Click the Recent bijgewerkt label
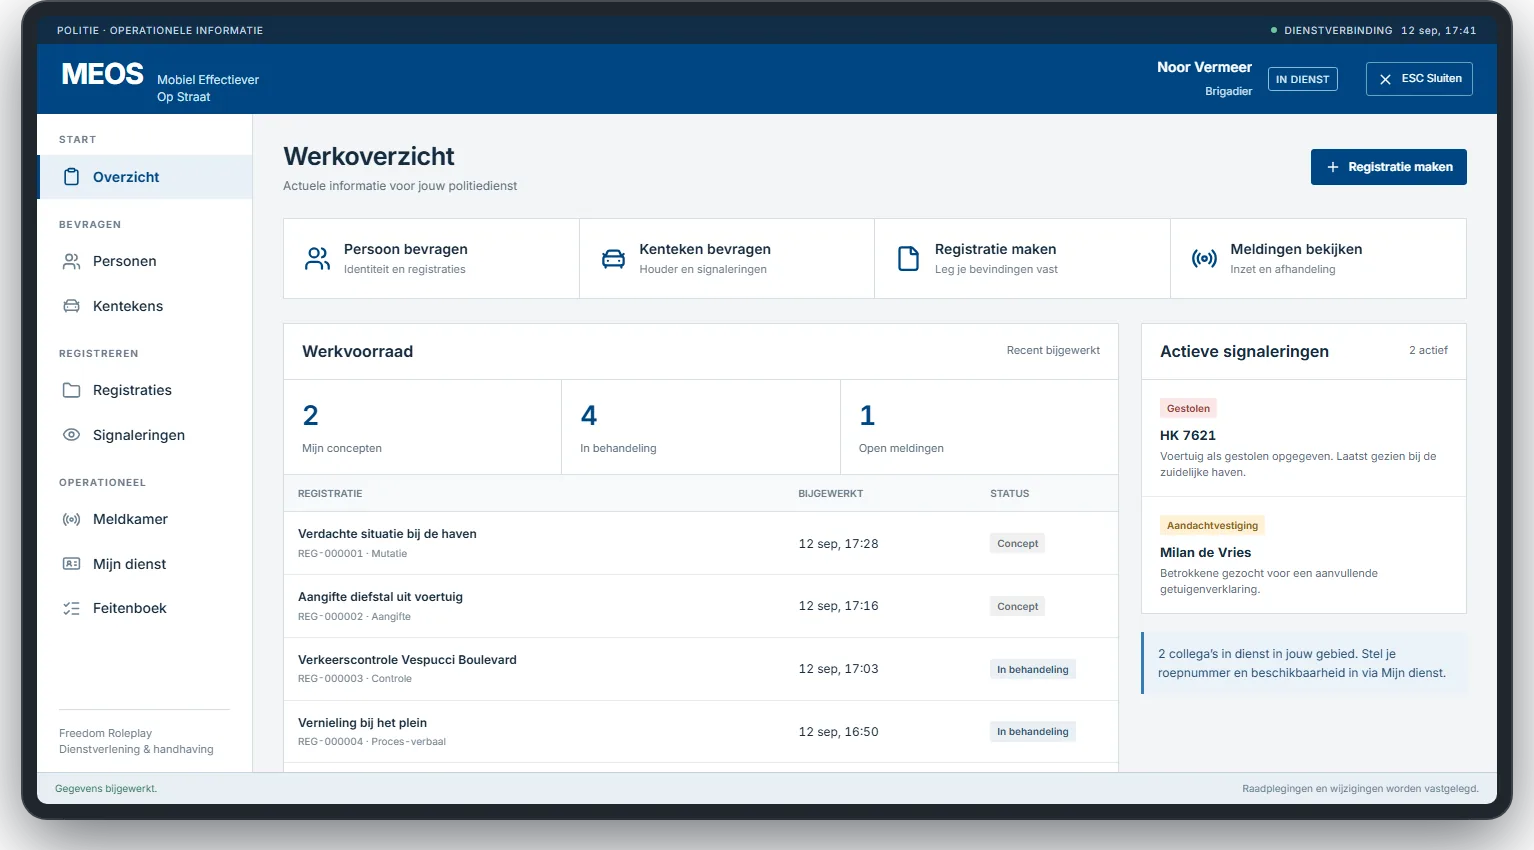Viewport: 1534px width, 850px height. (x=1053, y=350)
